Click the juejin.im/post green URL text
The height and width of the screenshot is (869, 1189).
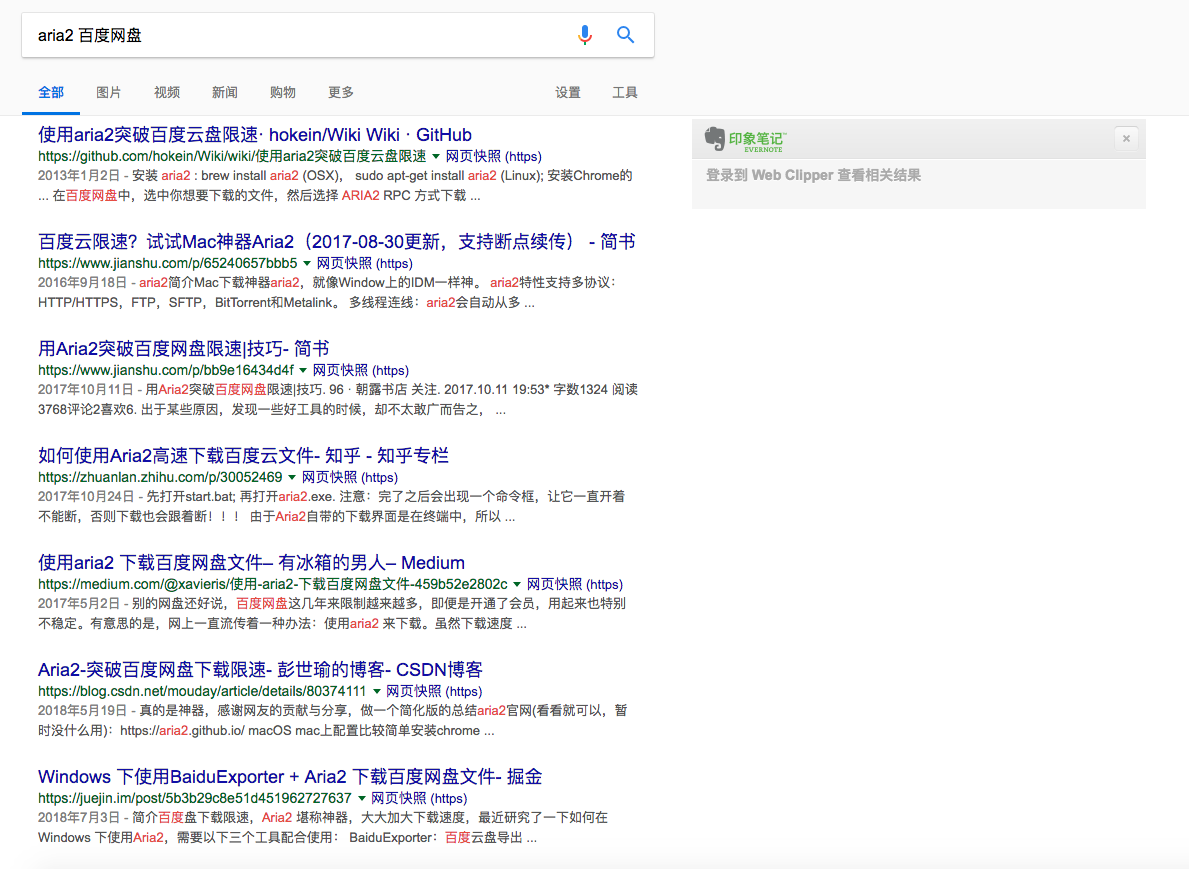pyautogui.click(x=195, y=798)
